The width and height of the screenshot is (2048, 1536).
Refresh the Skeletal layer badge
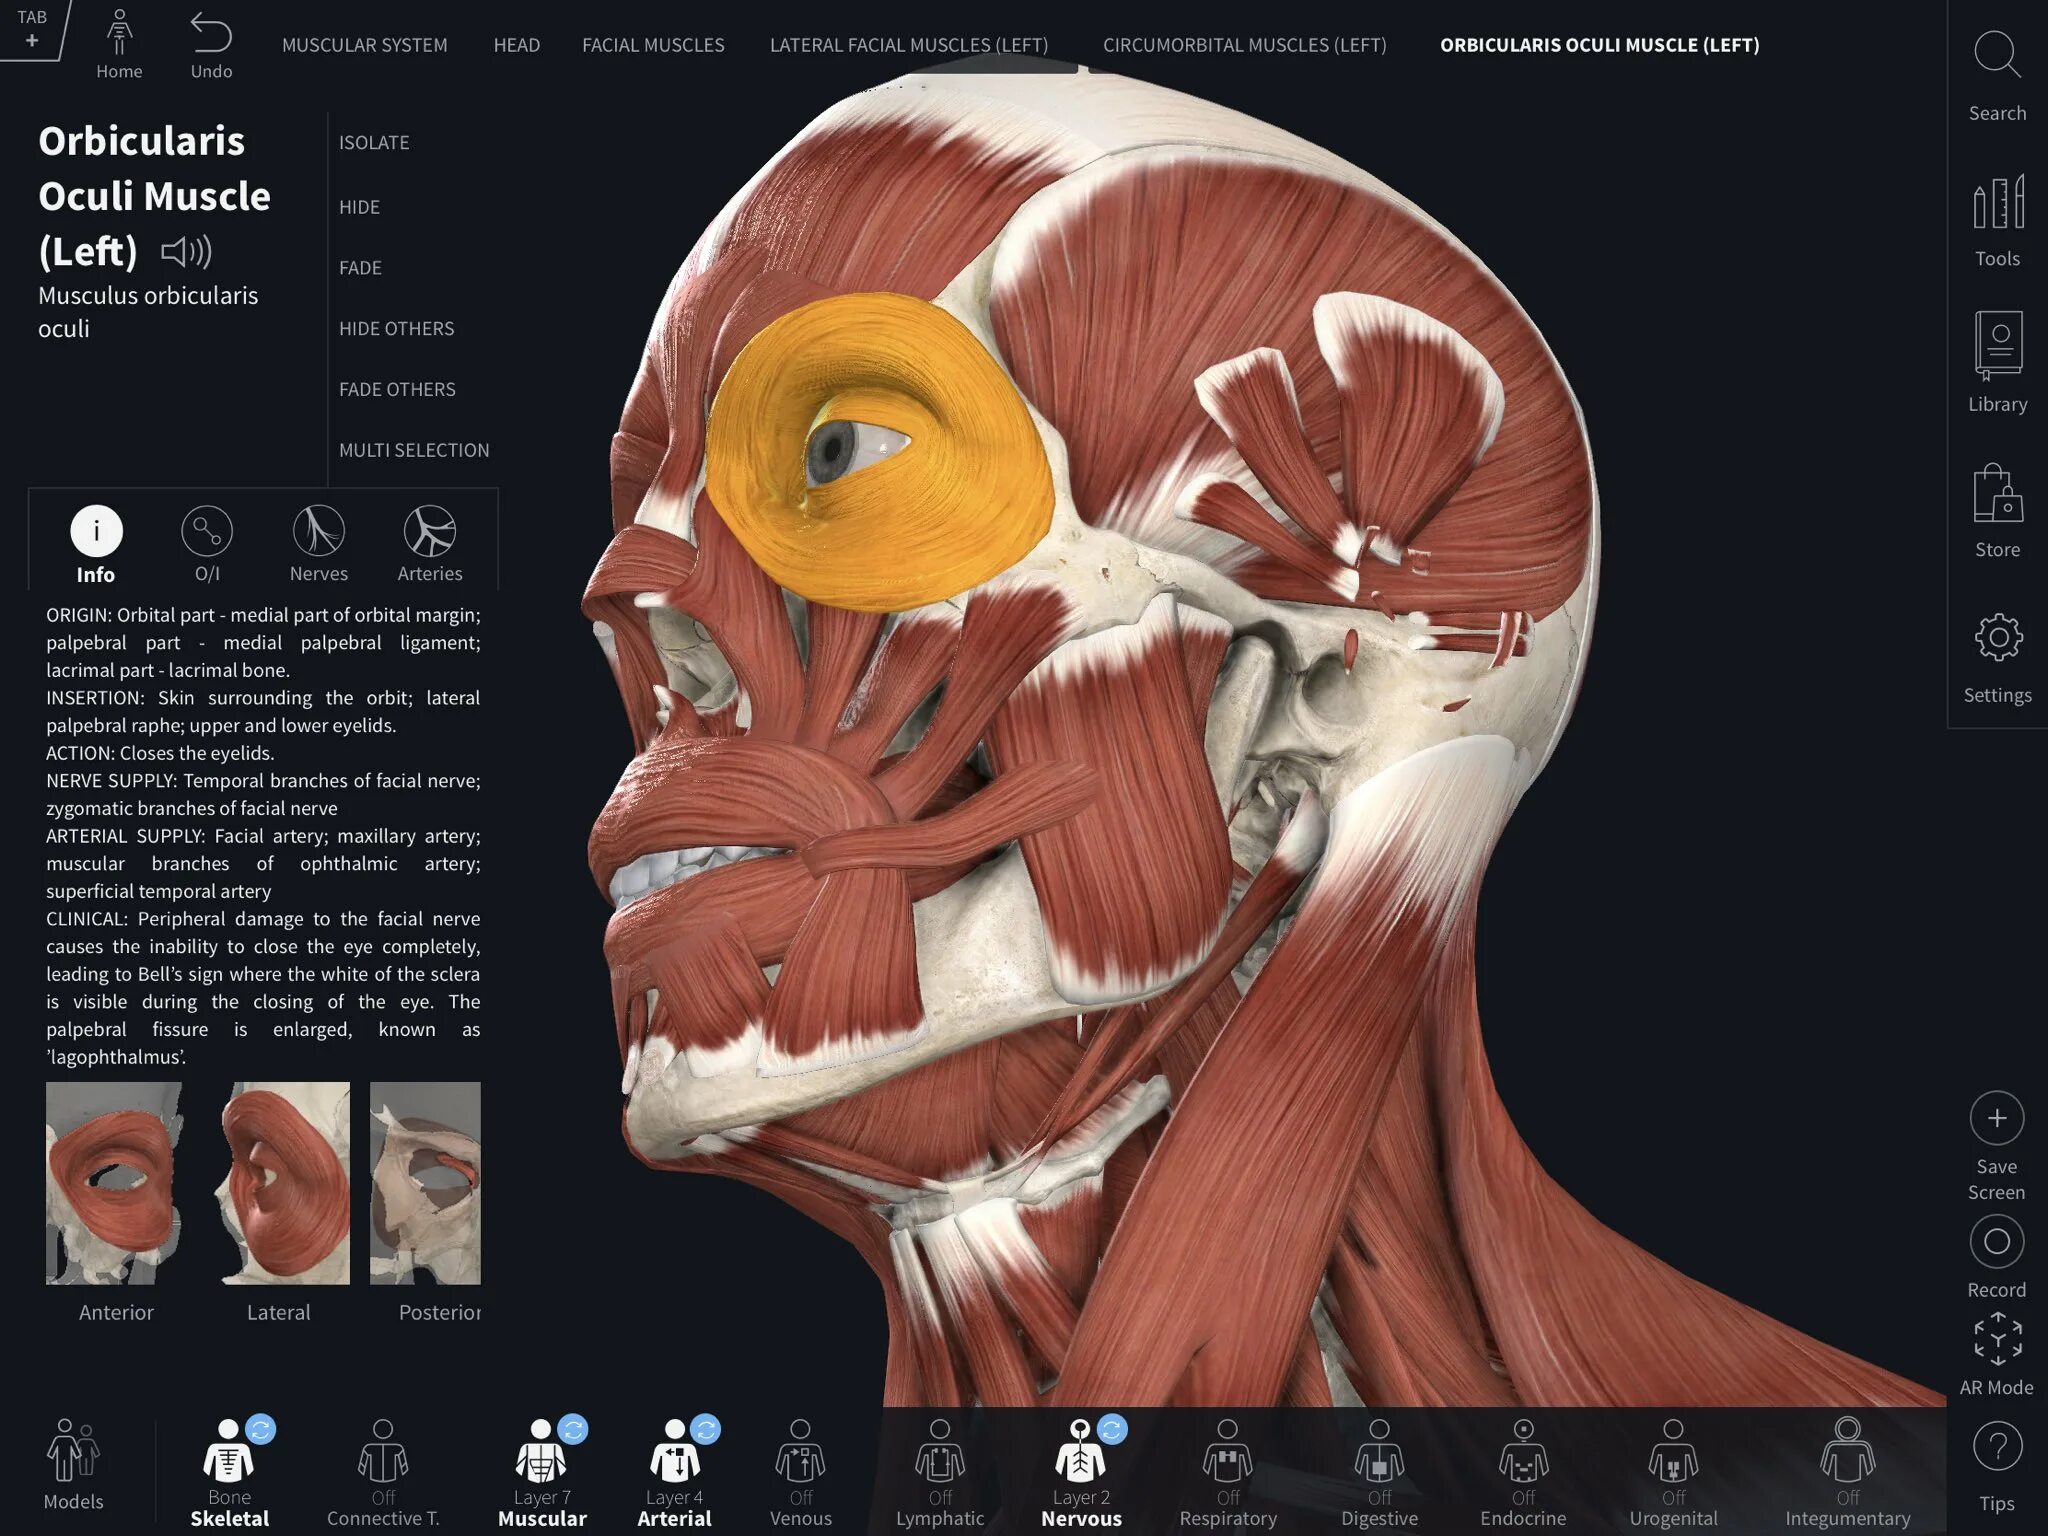pyautogui.click(x=260, y=1429)
